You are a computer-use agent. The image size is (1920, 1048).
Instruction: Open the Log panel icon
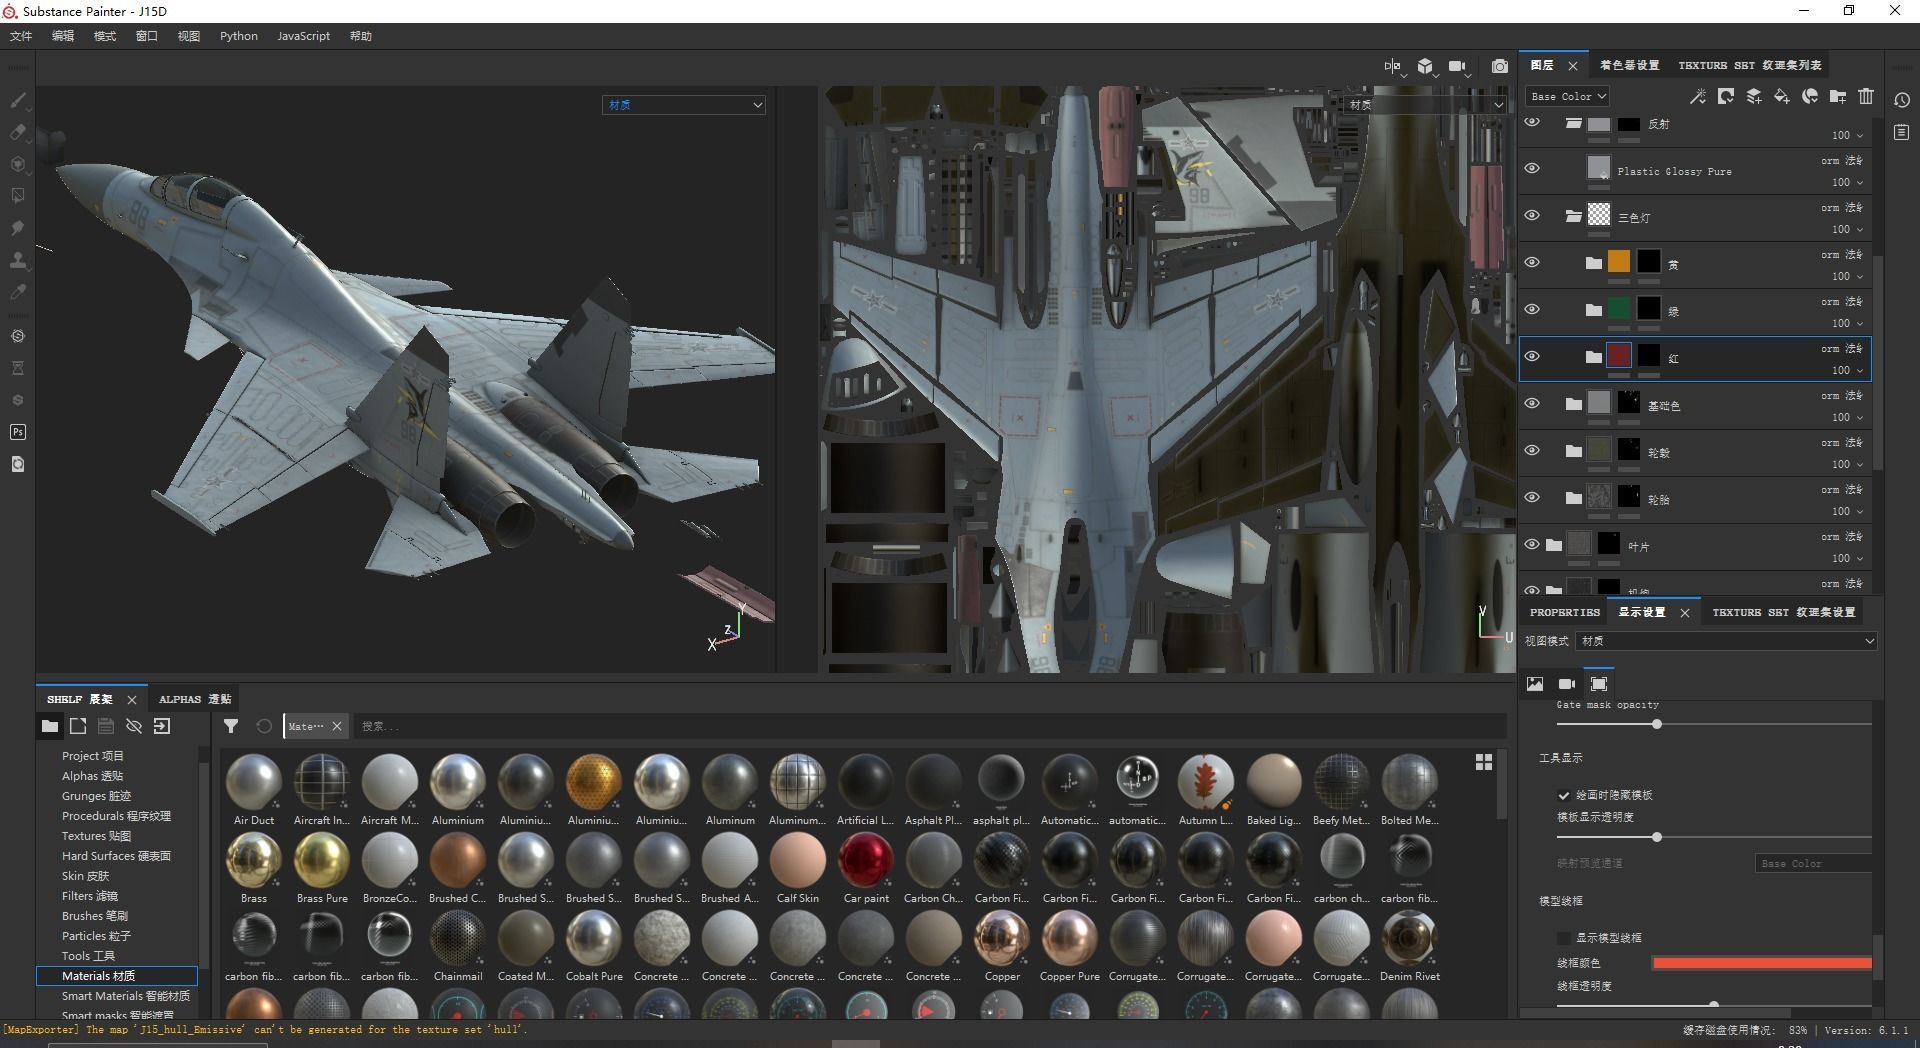pos(1902,132)
